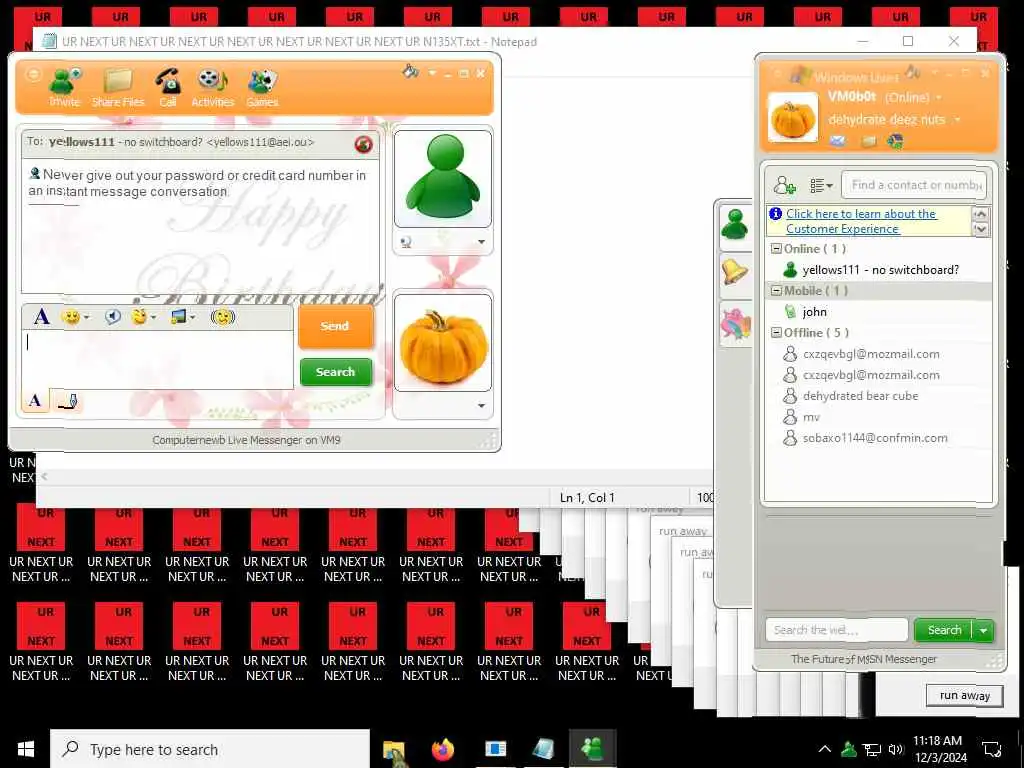The image size is (1024, 768).
Task: Open the contact list view options dropdown
Action: (821, 185)
